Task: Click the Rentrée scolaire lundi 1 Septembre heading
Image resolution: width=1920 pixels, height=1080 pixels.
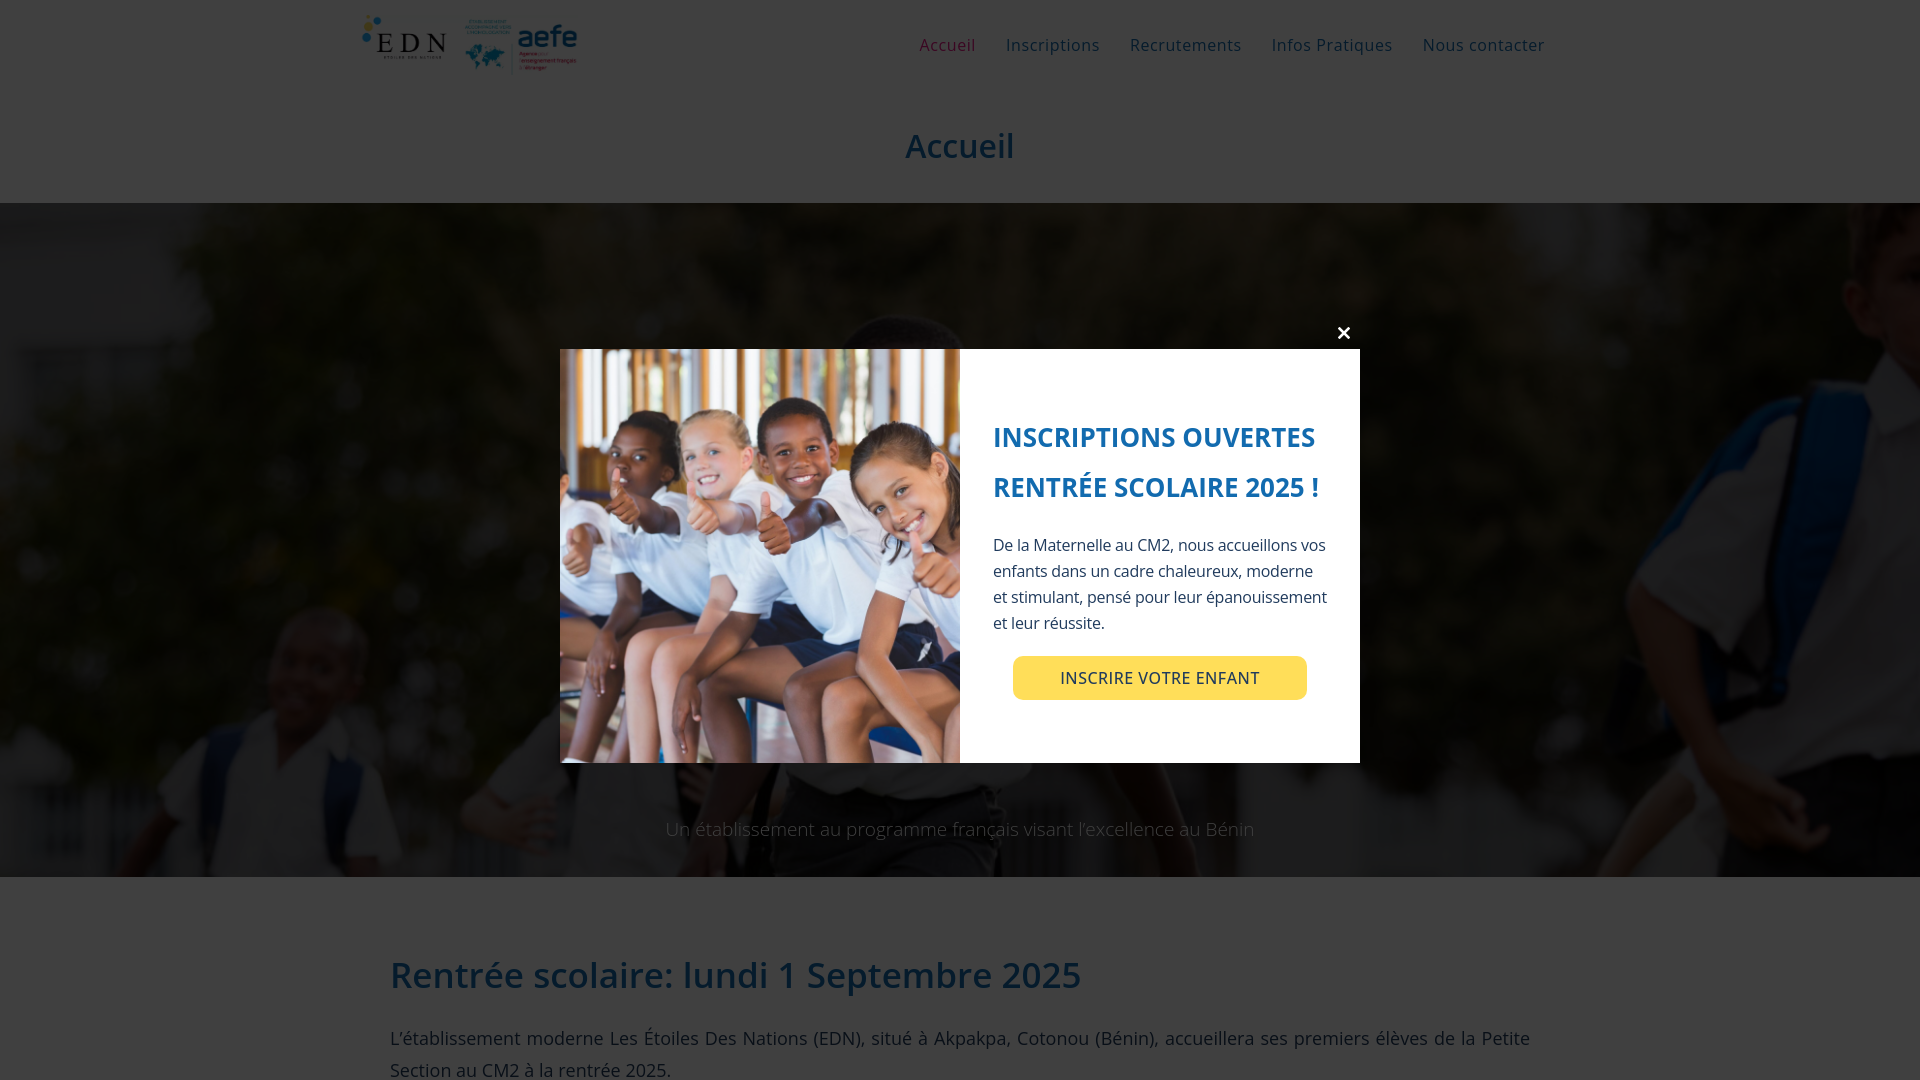Action: [735, 975]
